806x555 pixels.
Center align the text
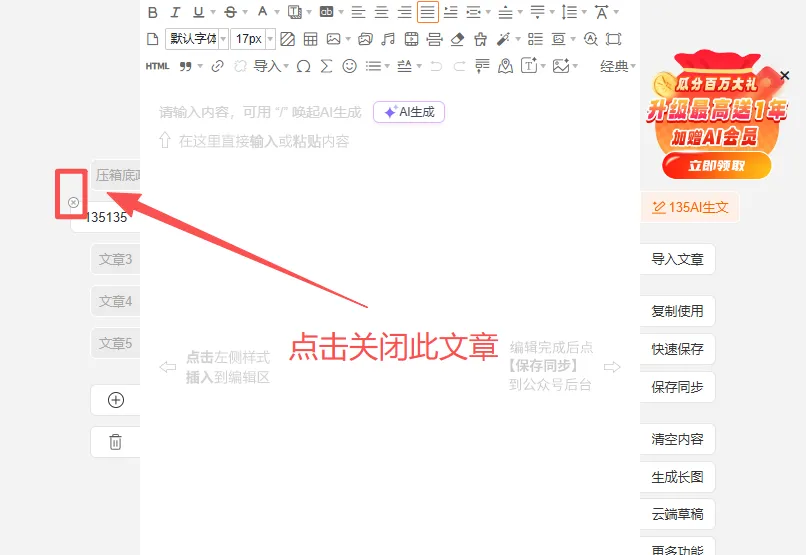coord(381,12)
